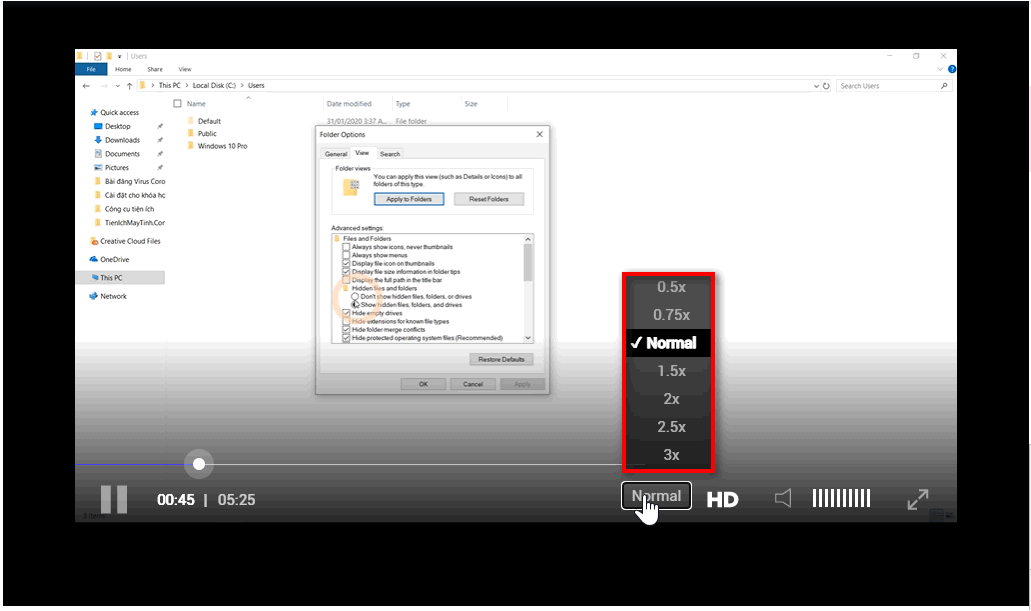Click the video timeline track
Viewport: 1031px width, 611px height.
[x=348, y=464]
